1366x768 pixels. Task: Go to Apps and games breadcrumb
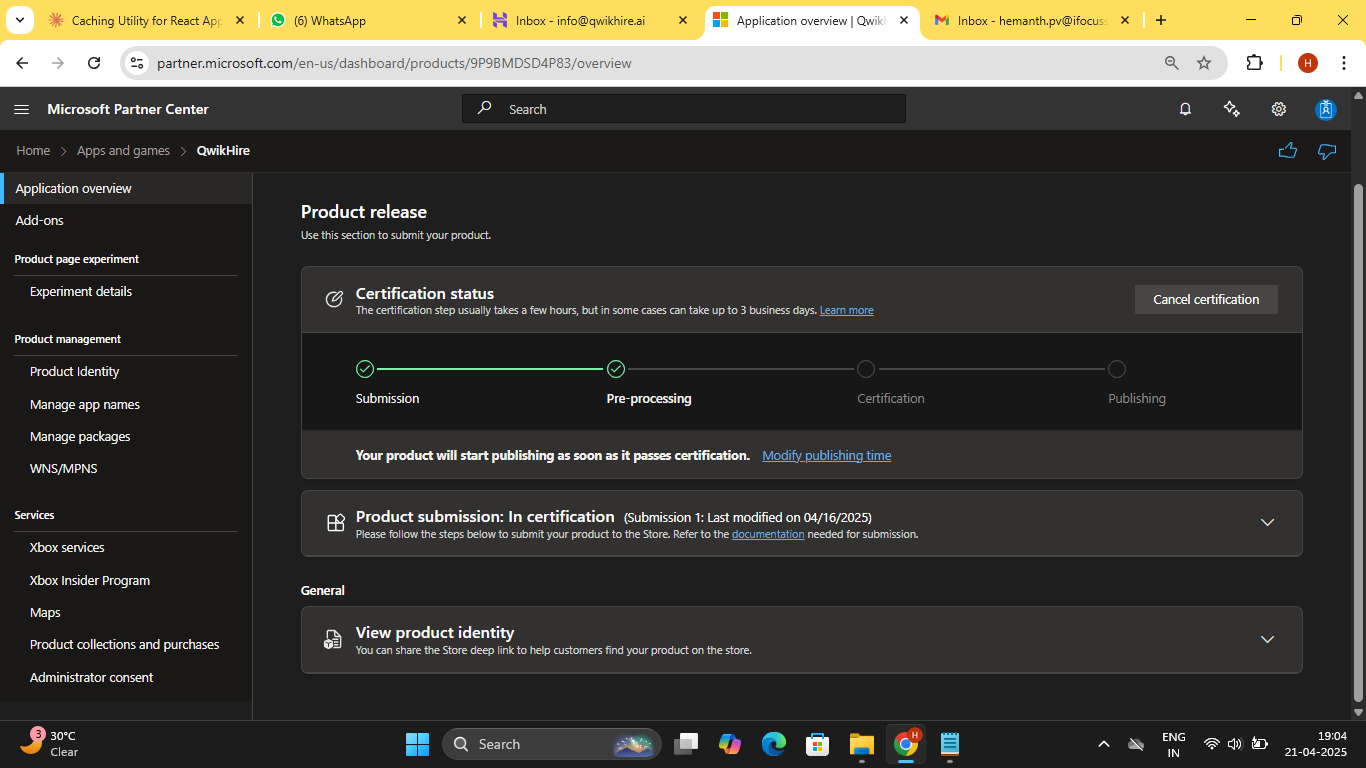click(123, 151)
